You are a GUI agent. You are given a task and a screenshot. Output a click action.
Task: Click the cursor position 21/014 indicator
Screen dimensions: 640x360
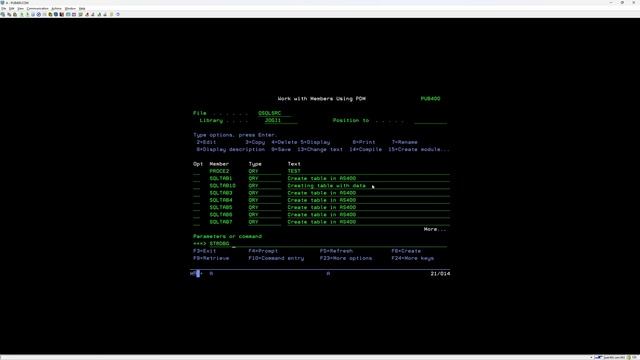coord(440,274)
